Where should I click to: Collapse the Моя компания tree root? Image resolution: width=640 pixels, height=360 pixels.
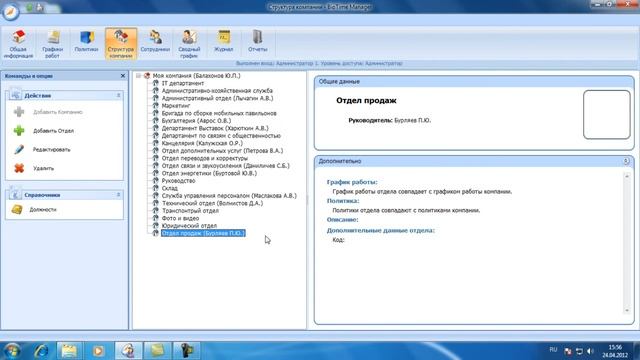click(138, 76)
